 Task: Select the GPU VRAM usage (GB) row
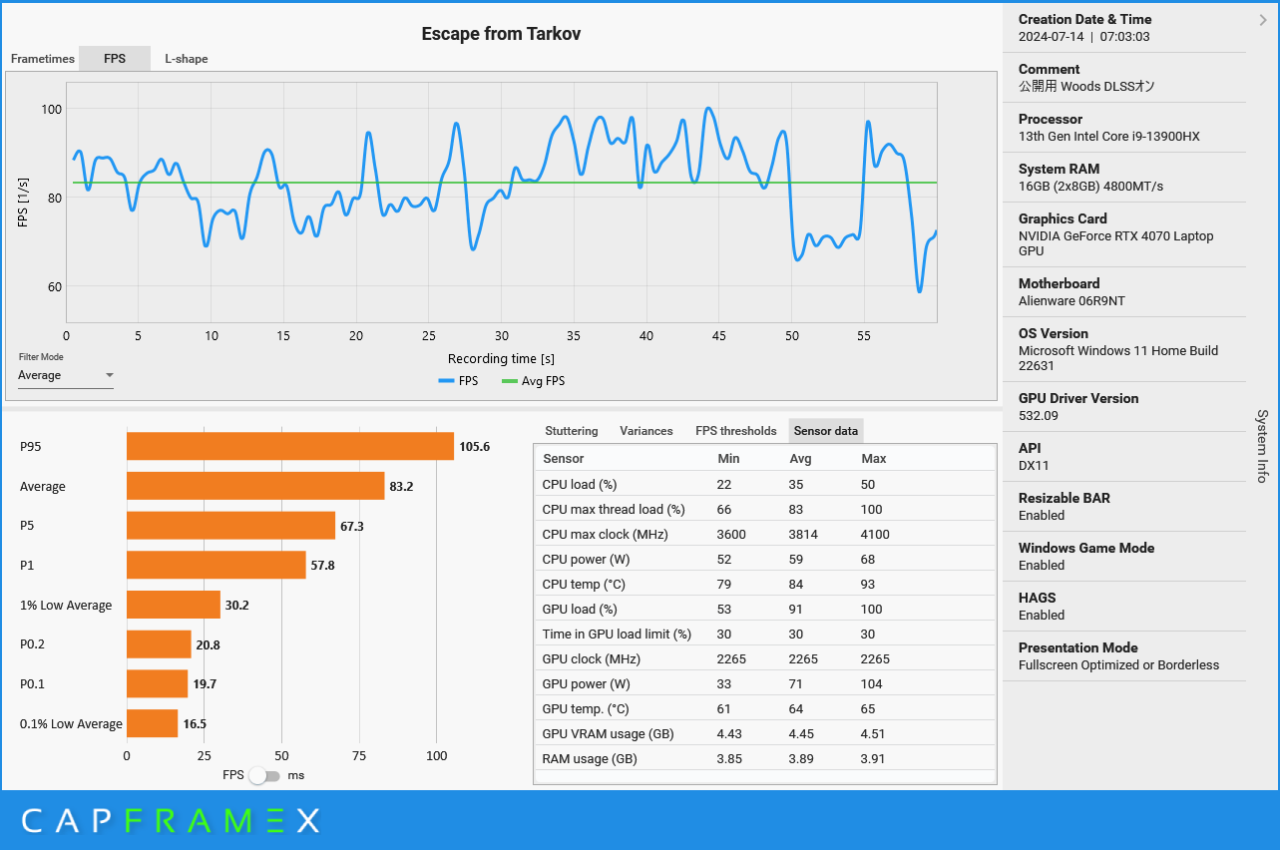click(765, 733)
